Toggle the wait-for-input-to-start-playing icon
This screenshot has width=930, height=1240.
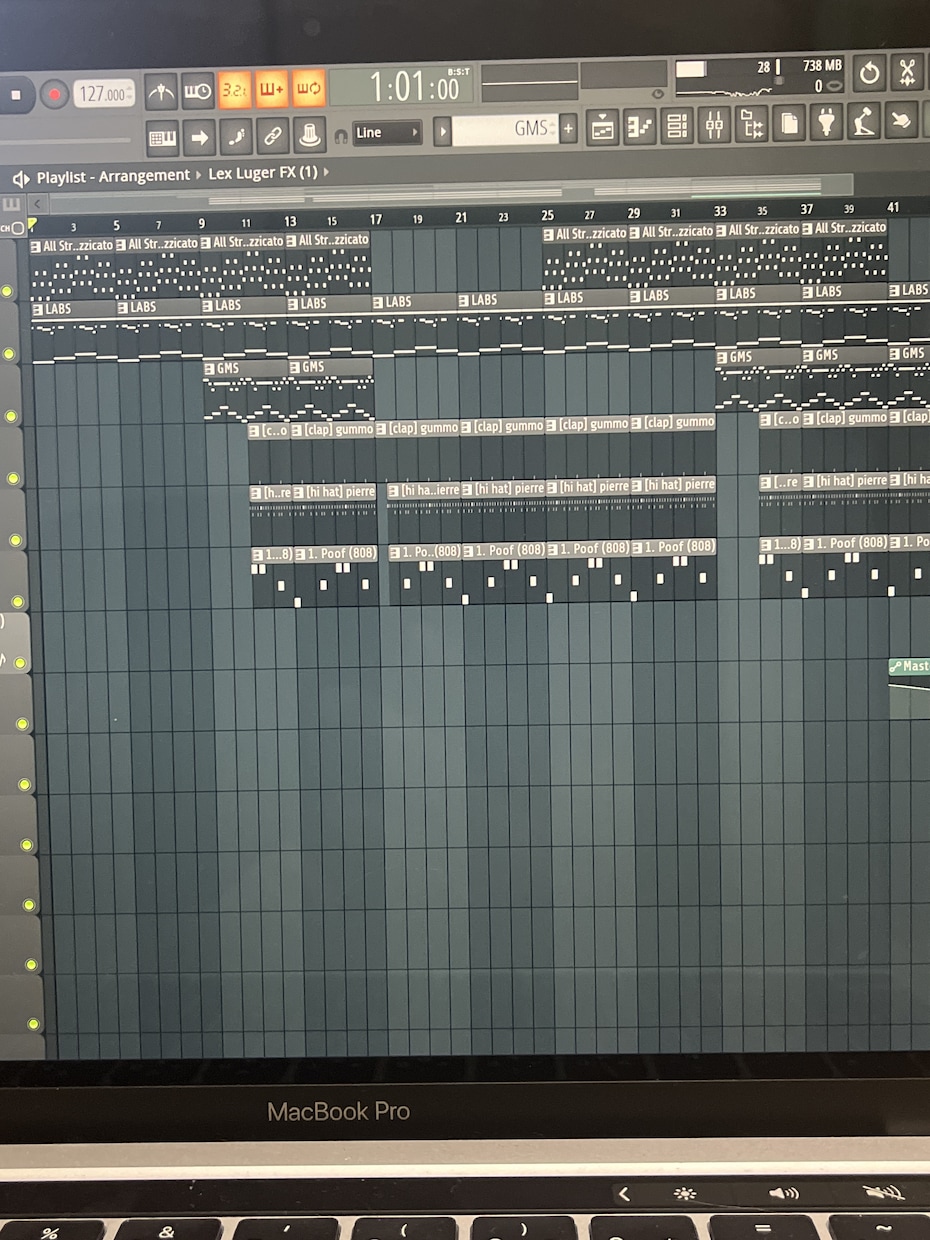pos(198,91)
